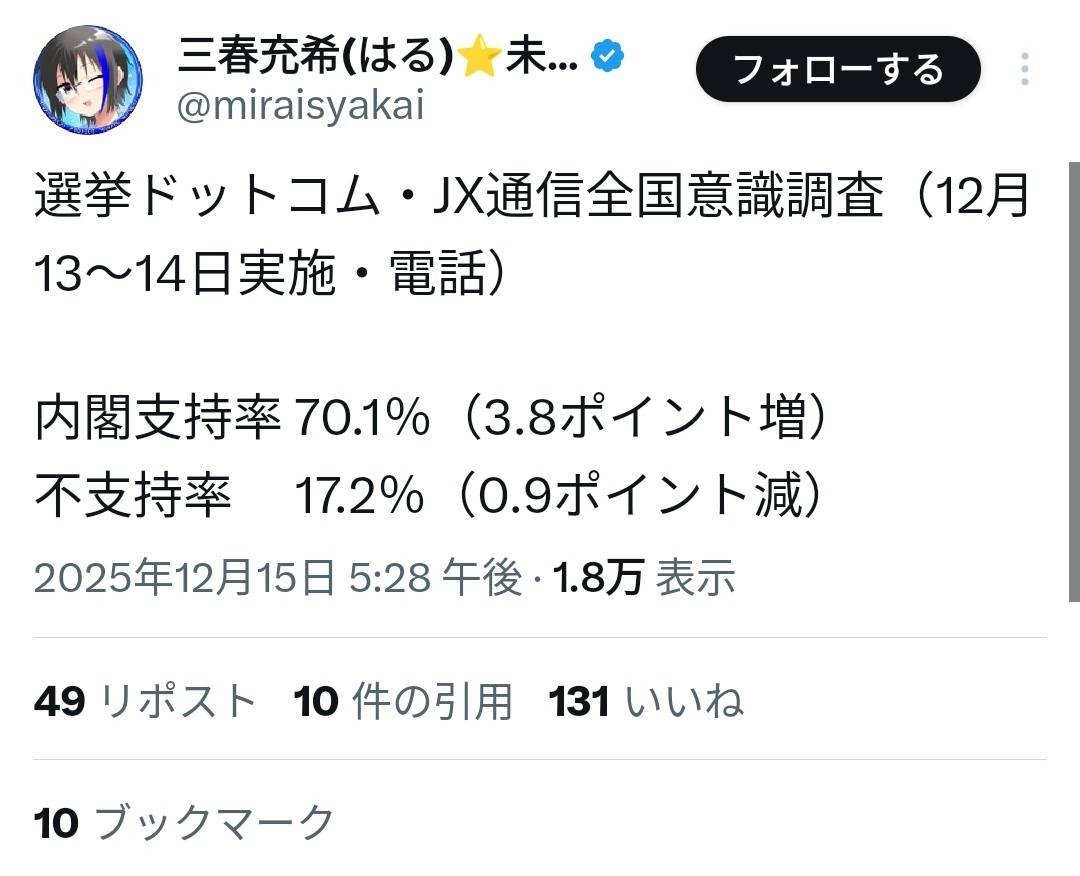Click the 不支持率 17.2% text
Viewport: 1080px width, 876px height.
pos(228,495)
